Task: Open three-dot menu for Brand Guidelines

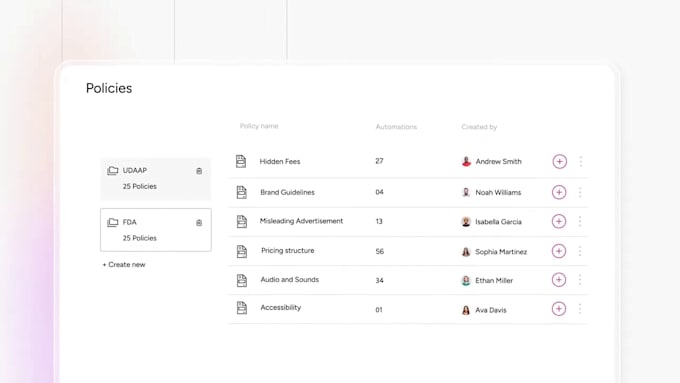Action: 580,192
